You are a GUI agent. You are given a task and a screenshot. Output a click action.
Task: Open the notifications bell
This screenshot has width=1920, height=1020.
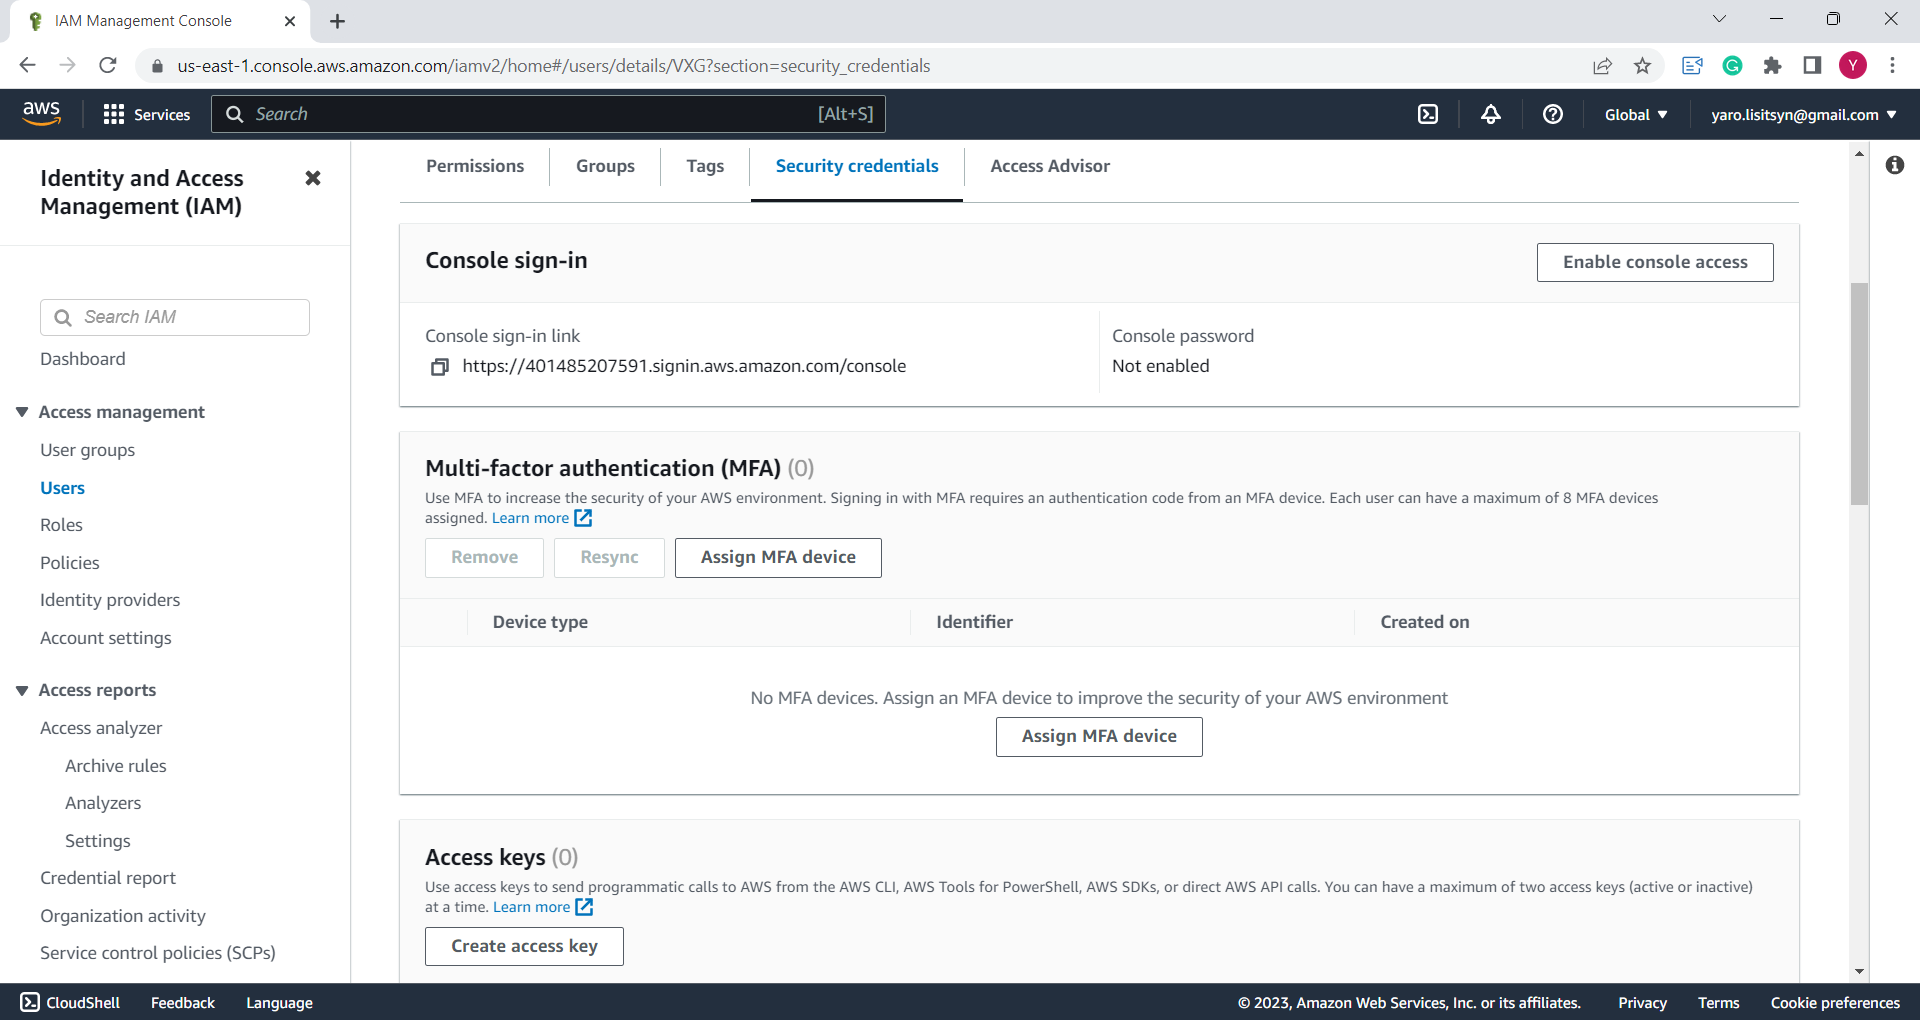tap(1490, 114)
